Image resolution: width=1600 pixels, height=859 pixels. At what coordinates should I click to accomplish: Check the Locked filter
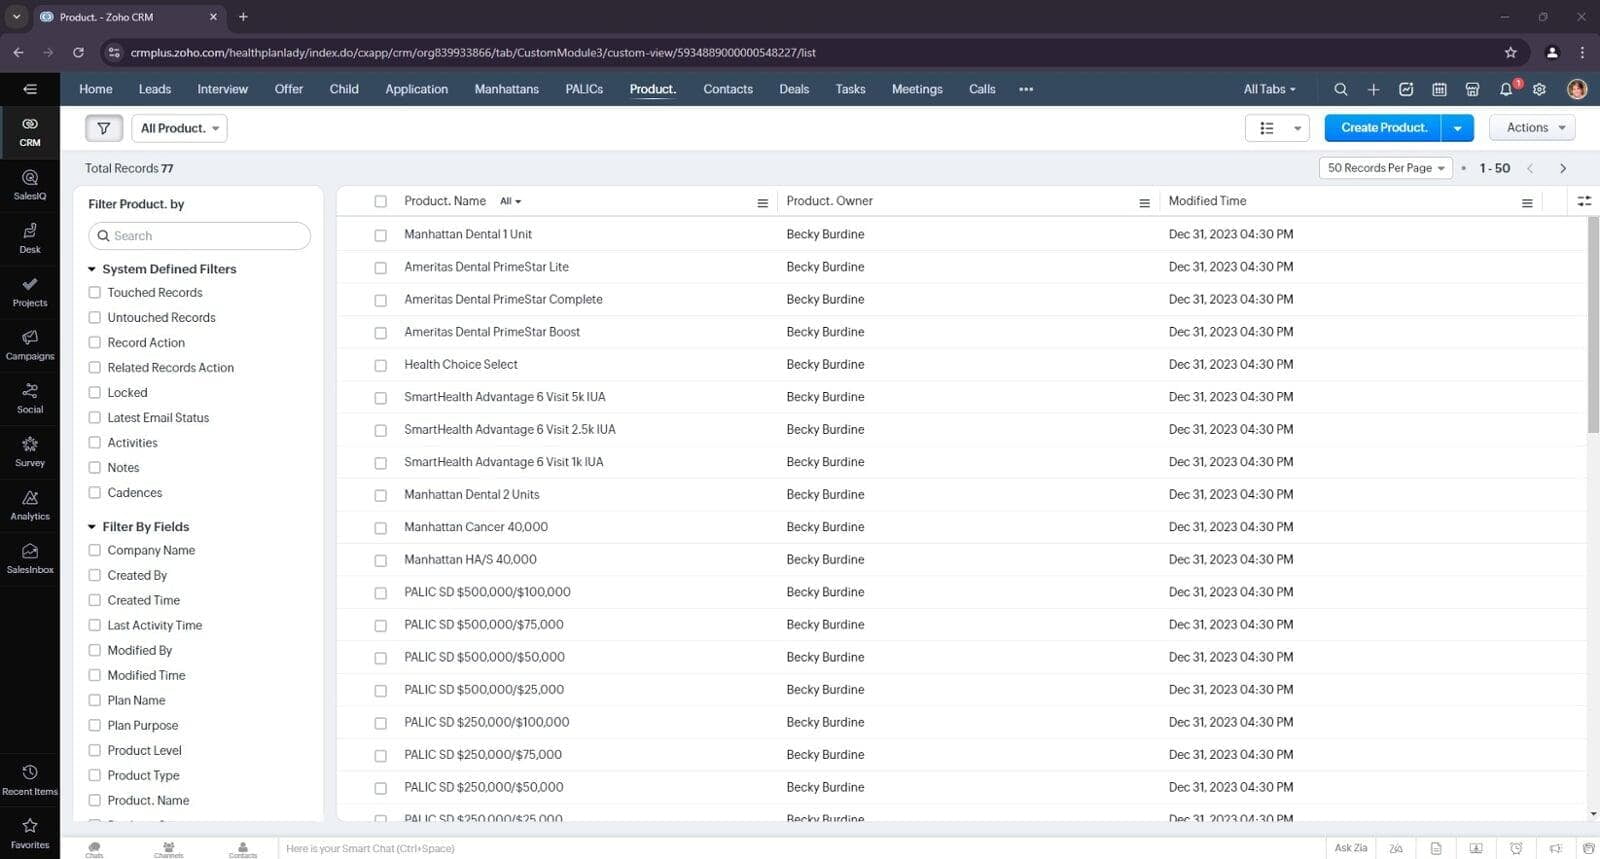(95, 393)
